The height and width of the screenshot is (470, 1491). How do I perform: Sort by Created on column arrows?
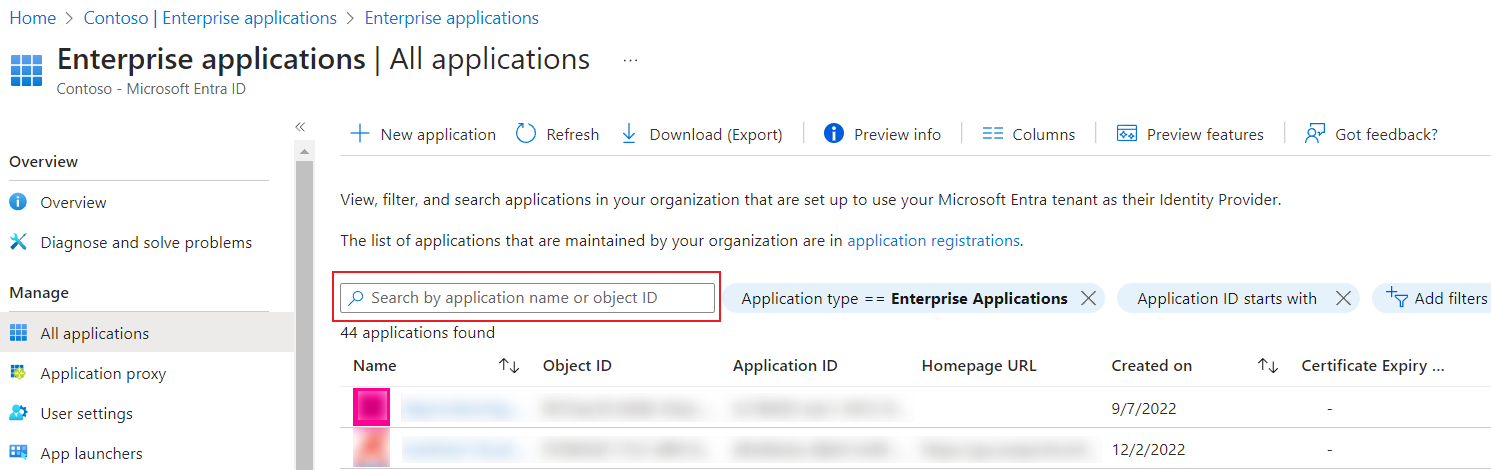[x=1268, y=366]
